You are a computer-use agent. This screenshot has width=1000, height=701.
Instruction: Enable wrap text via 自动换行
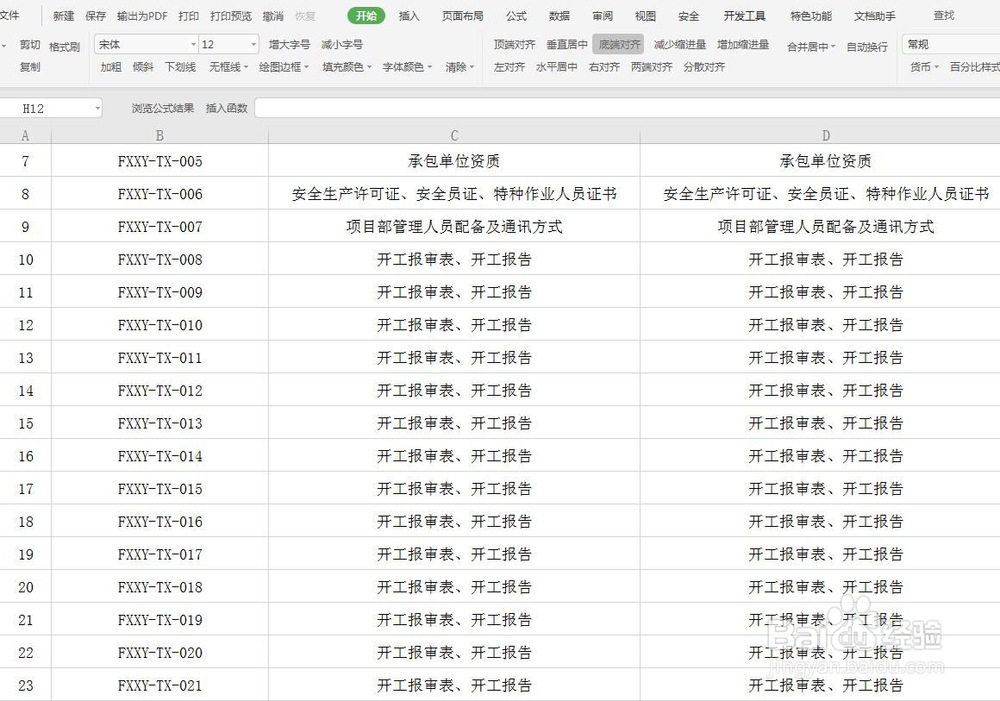866,45
